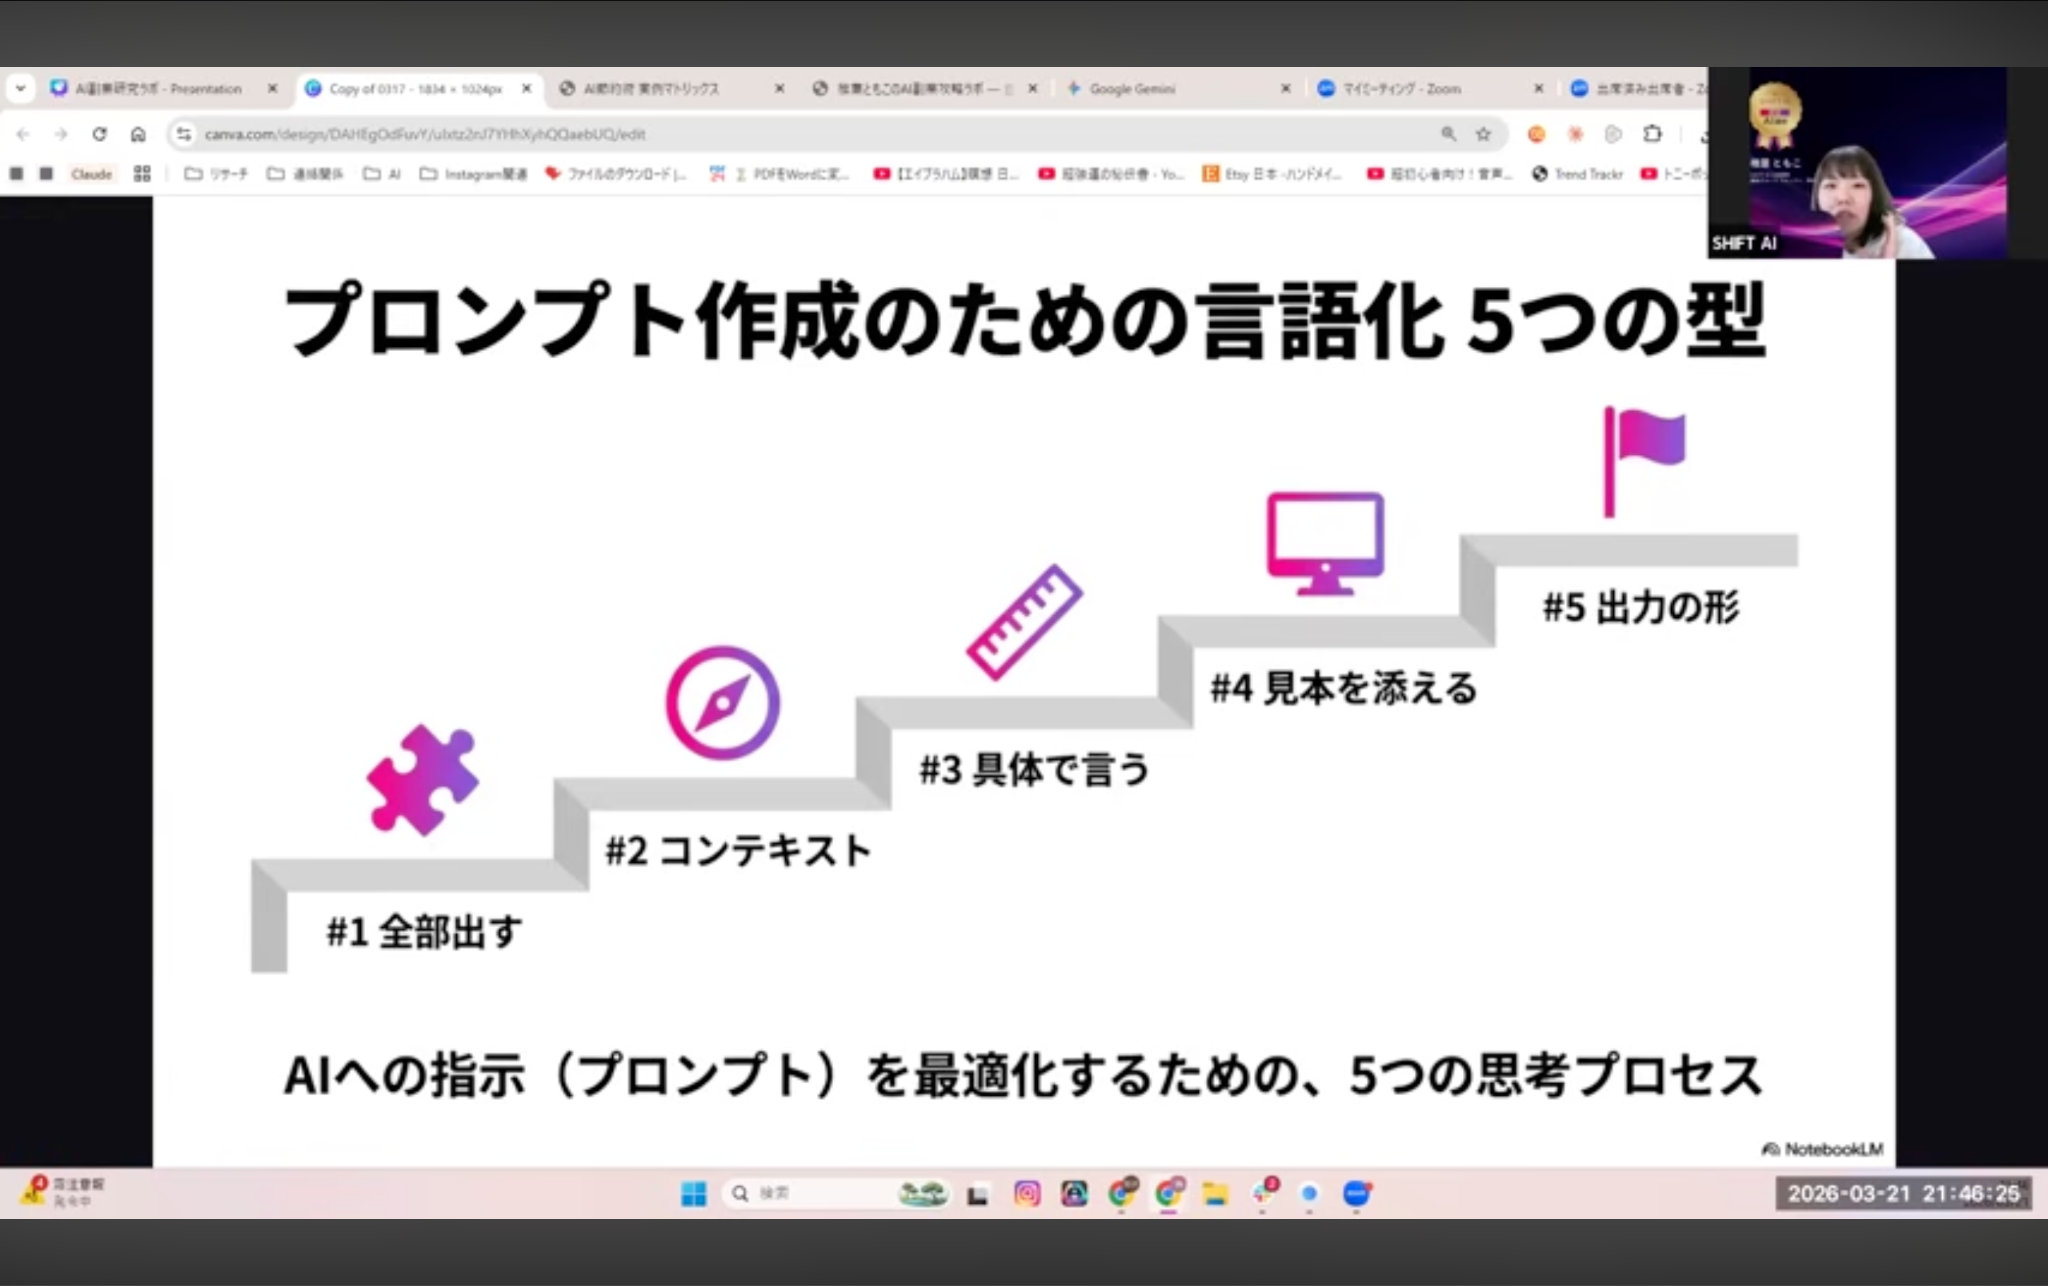Image resolution: width=2048 pixels, height=1286 pixels.
Task: Open the browser extensions puzzle icon
Action: 1652,134
